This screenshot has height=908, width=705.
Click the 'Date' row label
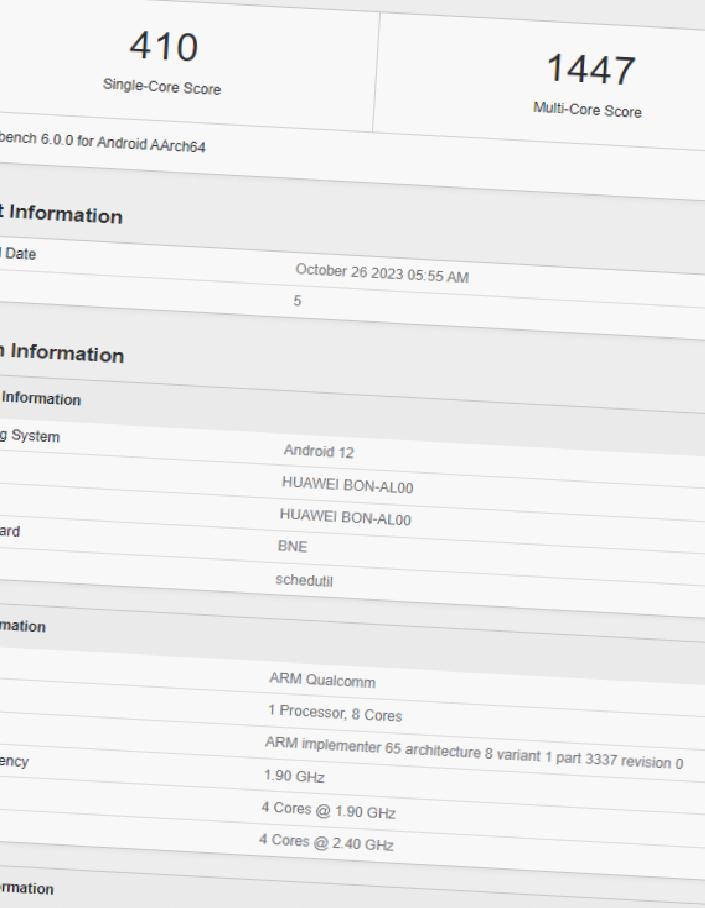pos(20,254)
